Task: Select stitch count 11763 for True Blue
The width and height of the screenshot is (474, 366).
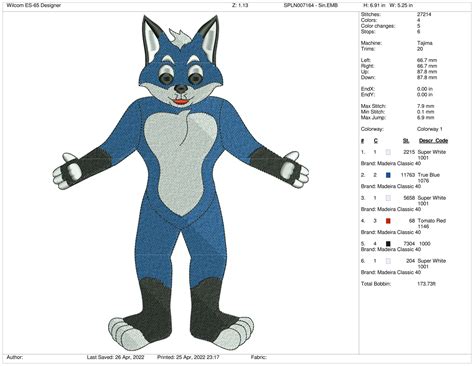Action: [x=408, y=175]
